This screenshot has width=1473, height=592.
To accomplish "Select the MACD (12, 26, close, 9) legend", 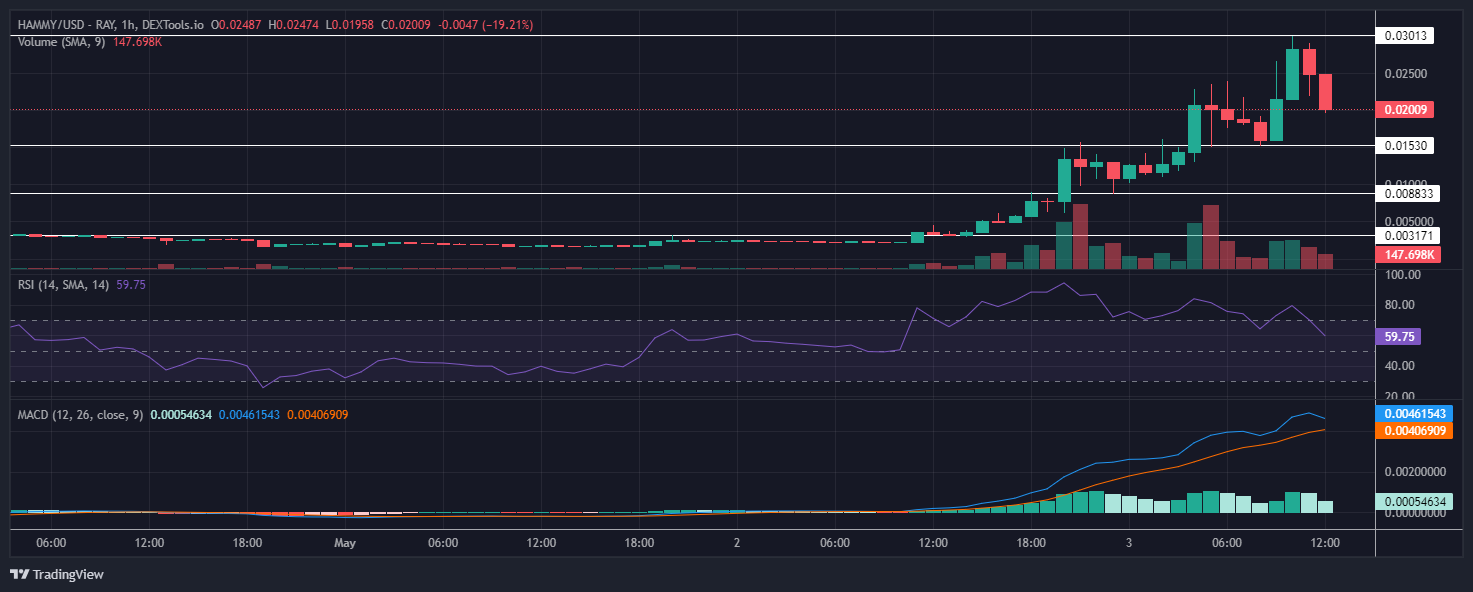I will [79, 414].
